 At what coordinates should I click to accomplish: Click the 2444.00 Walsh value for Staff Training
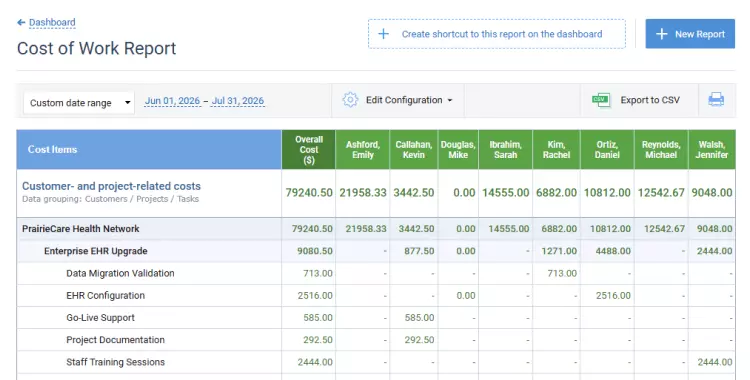(x=715, y=362)
